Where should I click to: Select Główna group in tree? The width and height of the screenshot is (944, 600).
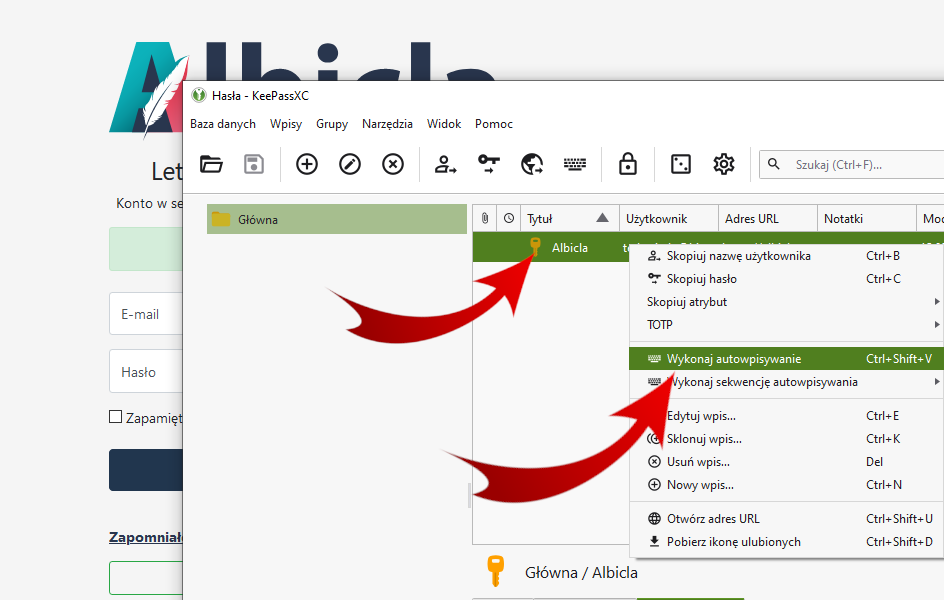pyautogui.click(x=337, y=219)
